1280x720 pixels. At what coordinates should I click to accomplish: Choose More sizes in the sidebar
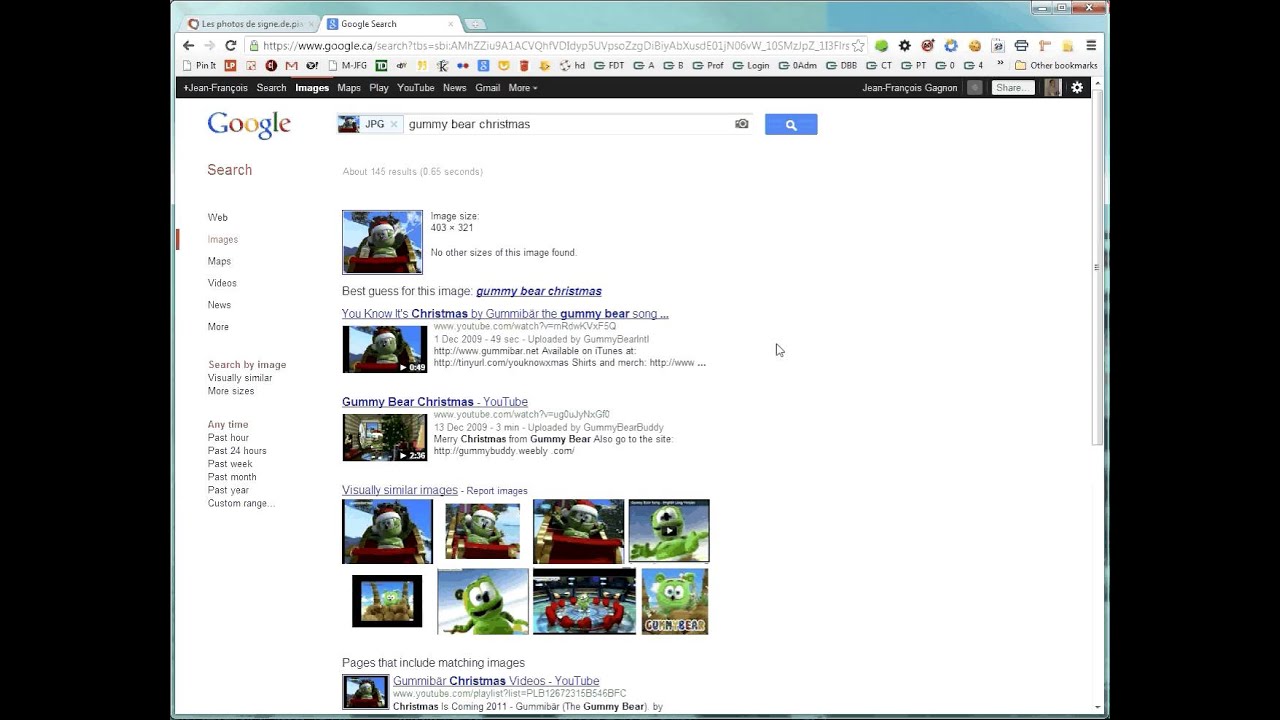[x=231, y=391]
